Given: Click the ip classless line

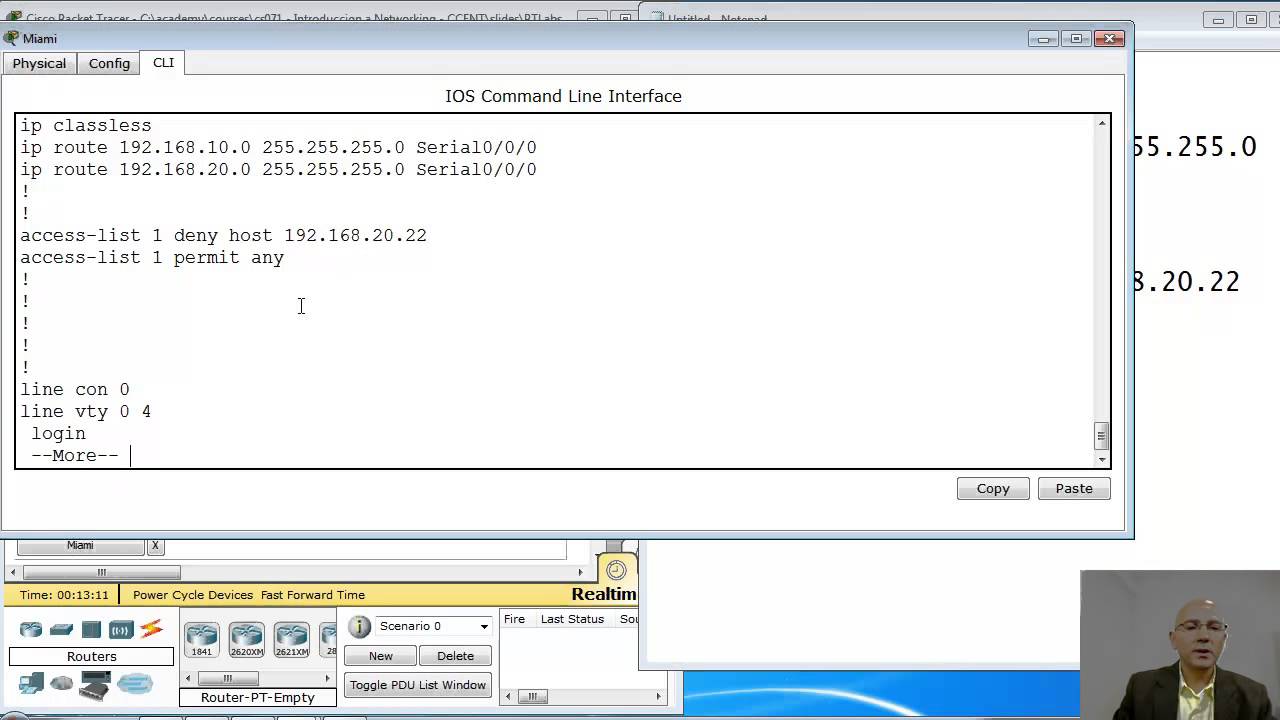Looking at the screenshot, I should 86,126.
